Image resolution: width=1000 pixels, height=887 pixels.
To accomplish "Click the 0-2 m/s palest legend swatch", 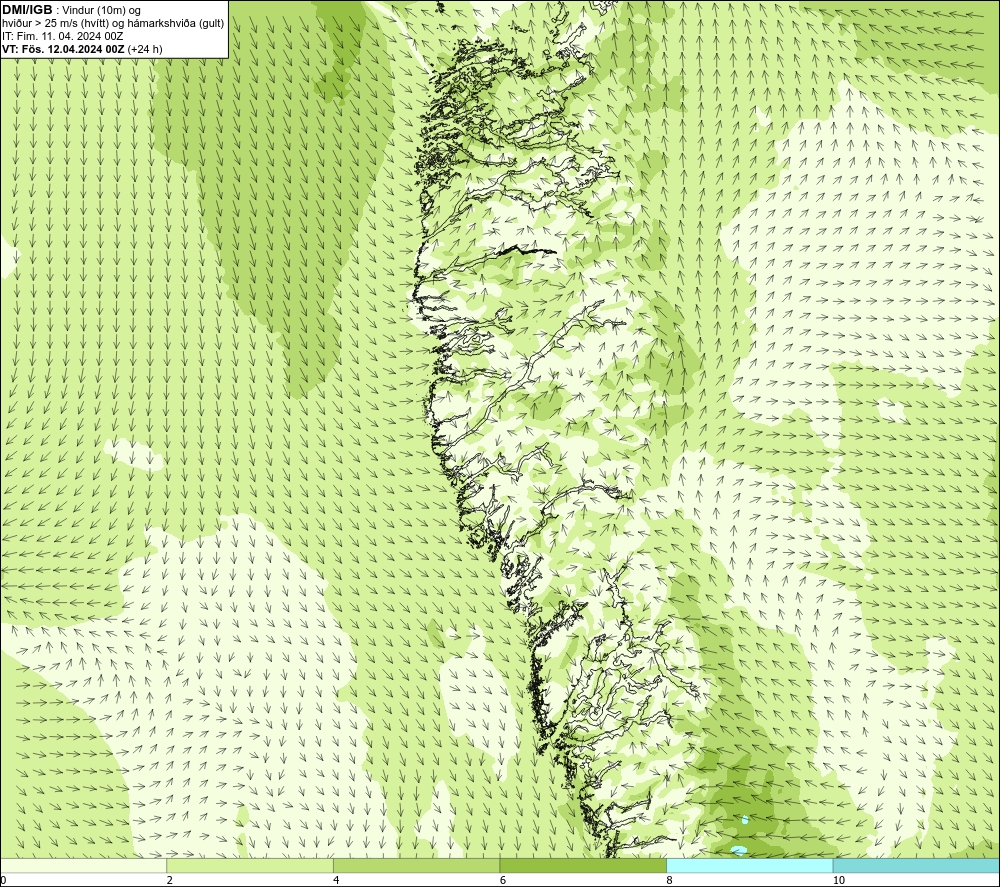I will tap(84, 866).
